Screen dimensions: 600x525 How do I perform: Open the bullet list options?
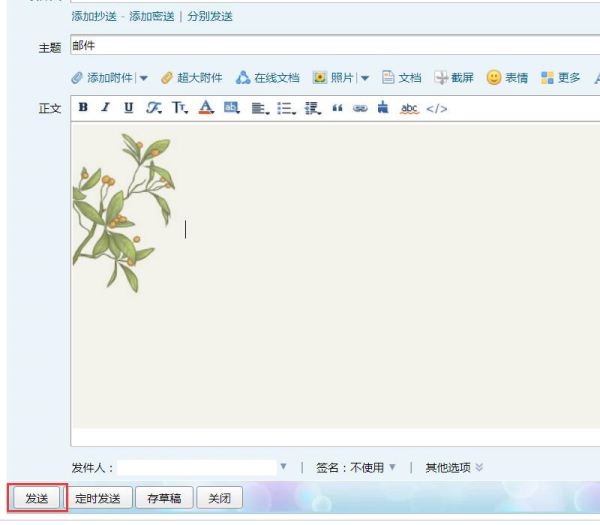[286, 109]
